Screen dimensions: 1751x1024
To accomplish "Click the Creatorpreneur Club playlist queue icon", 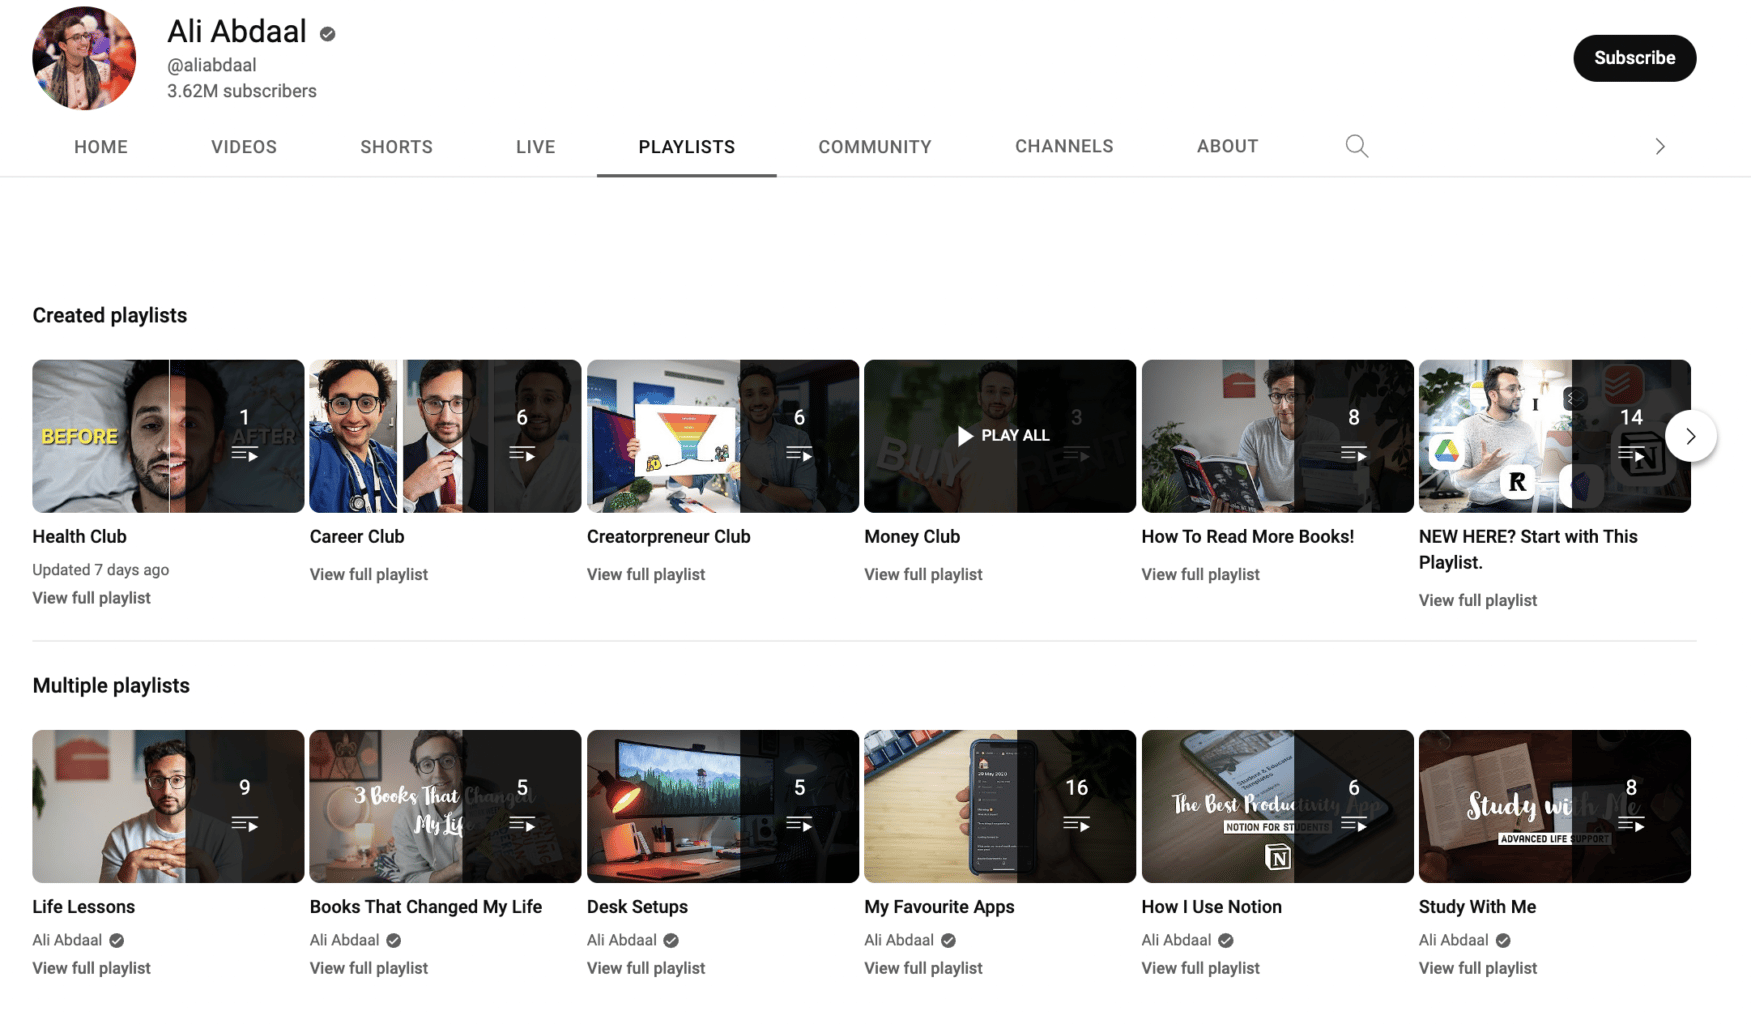I will (x=799, y=454).
